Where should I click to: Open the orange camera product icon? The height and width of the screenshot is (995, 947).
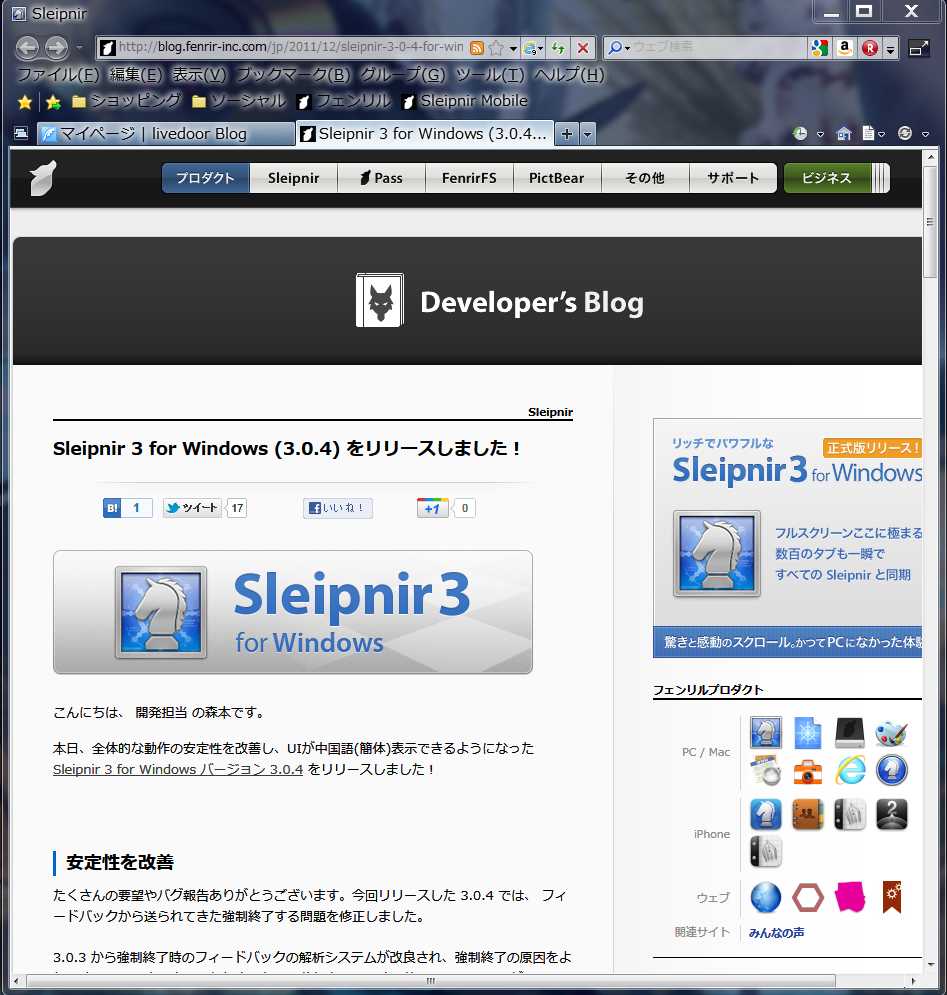click(807, 771)
